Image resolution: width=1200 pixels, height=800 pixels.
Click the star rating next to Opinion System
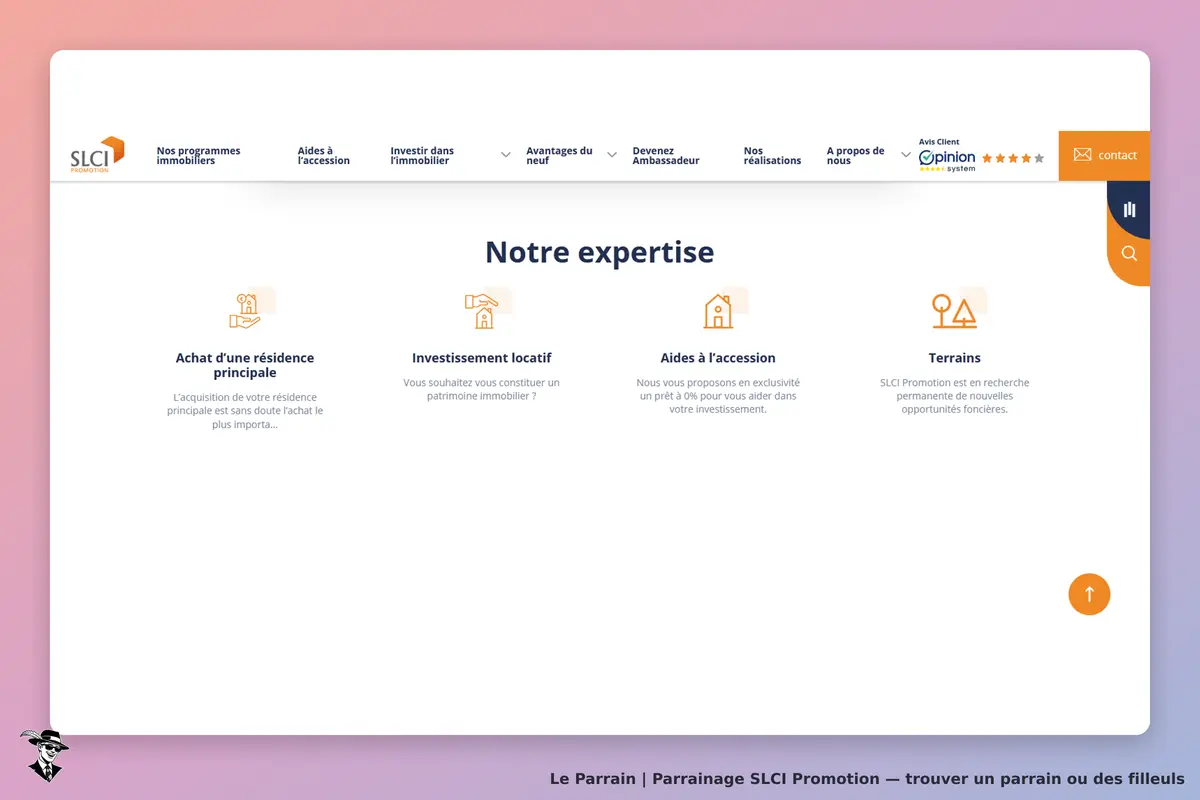point(1013,158)
